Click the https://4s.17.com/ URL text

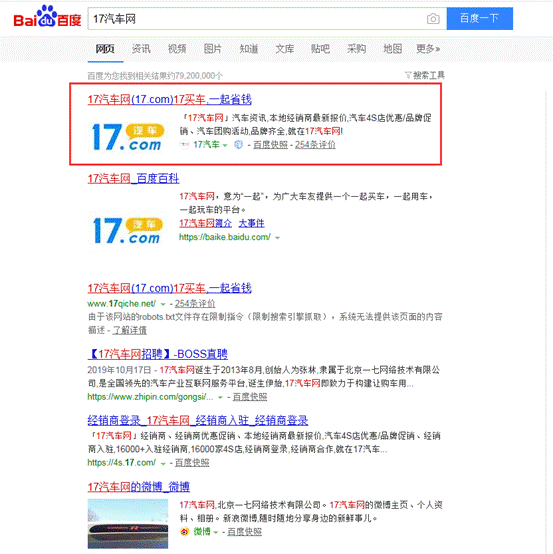pos(122,462)
